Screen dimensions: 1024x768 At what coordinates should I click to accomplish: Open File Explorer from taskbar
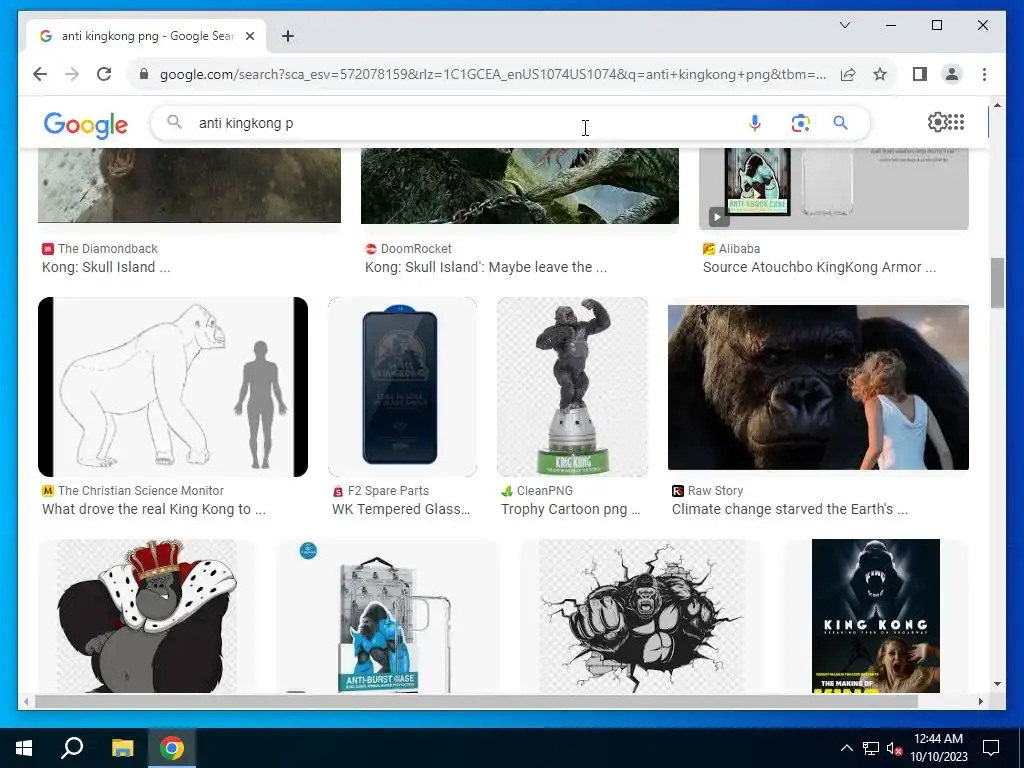122,748
